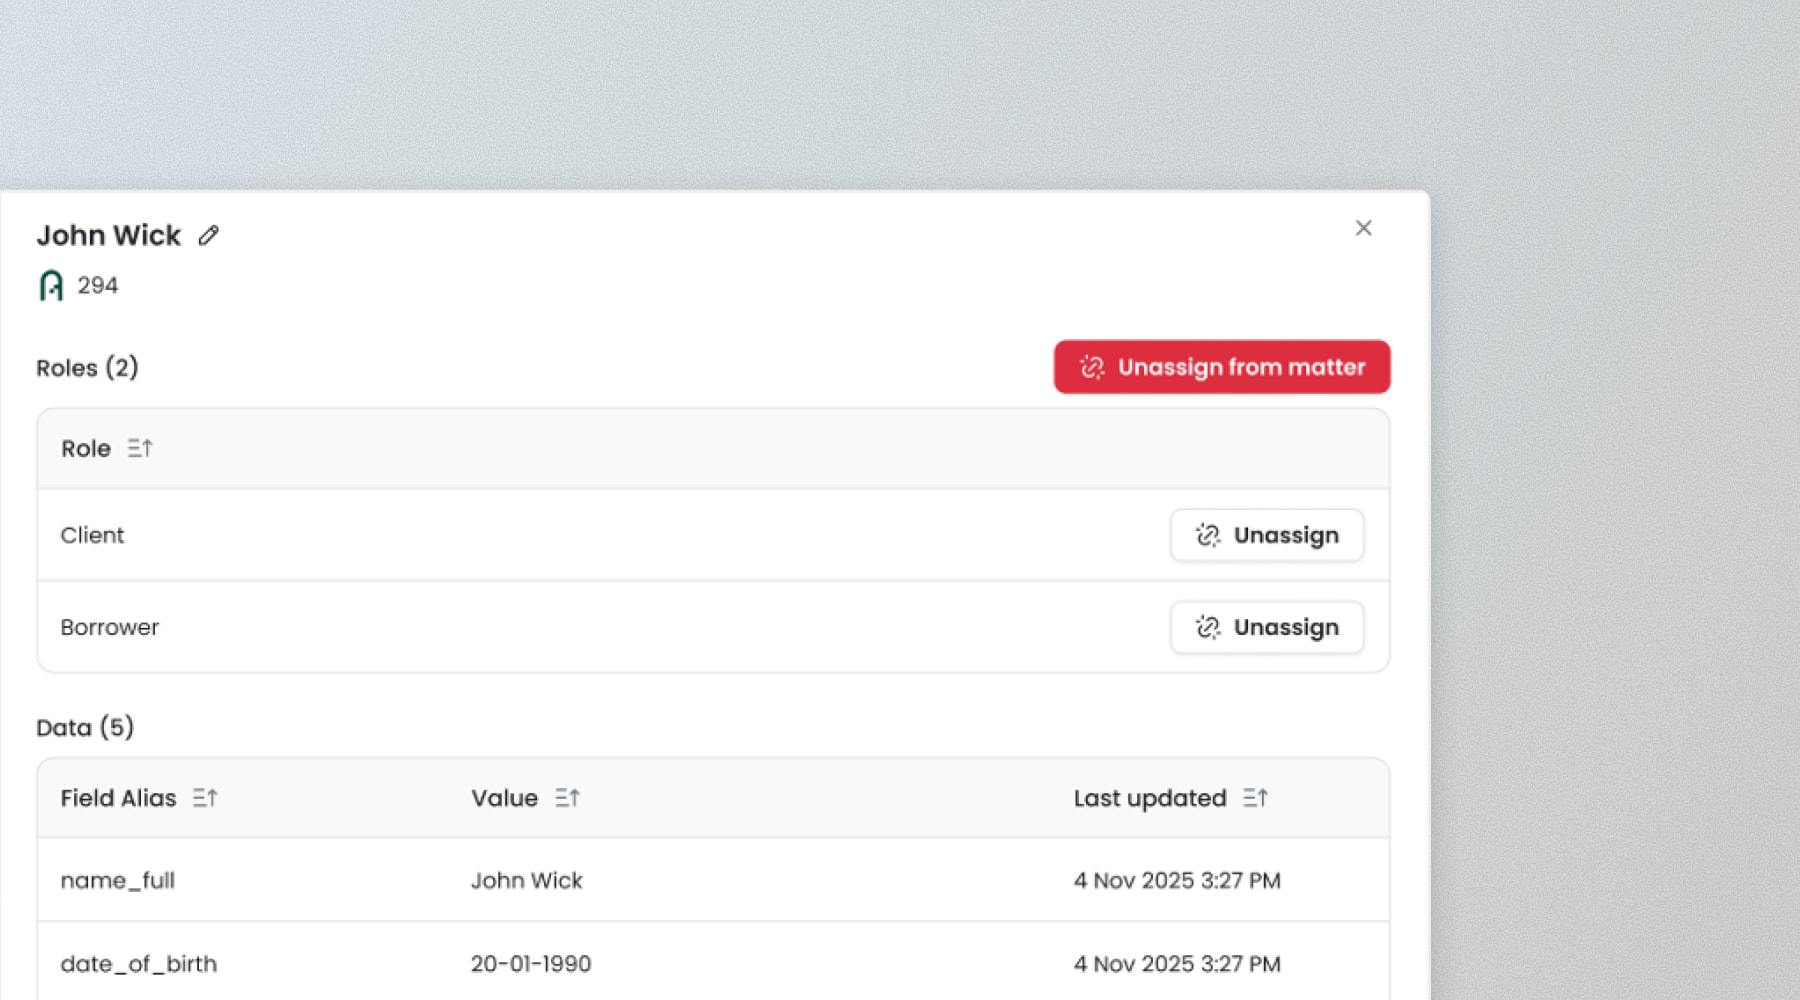Click the John Wick value in the name_full row
The width and height of the screenshot is (1800, 1000).
coord(527,881)
